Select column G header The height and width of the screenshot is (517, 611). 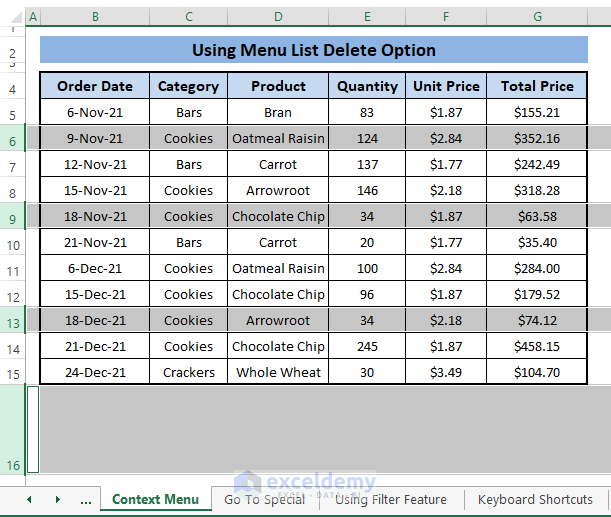click(537, 17)
